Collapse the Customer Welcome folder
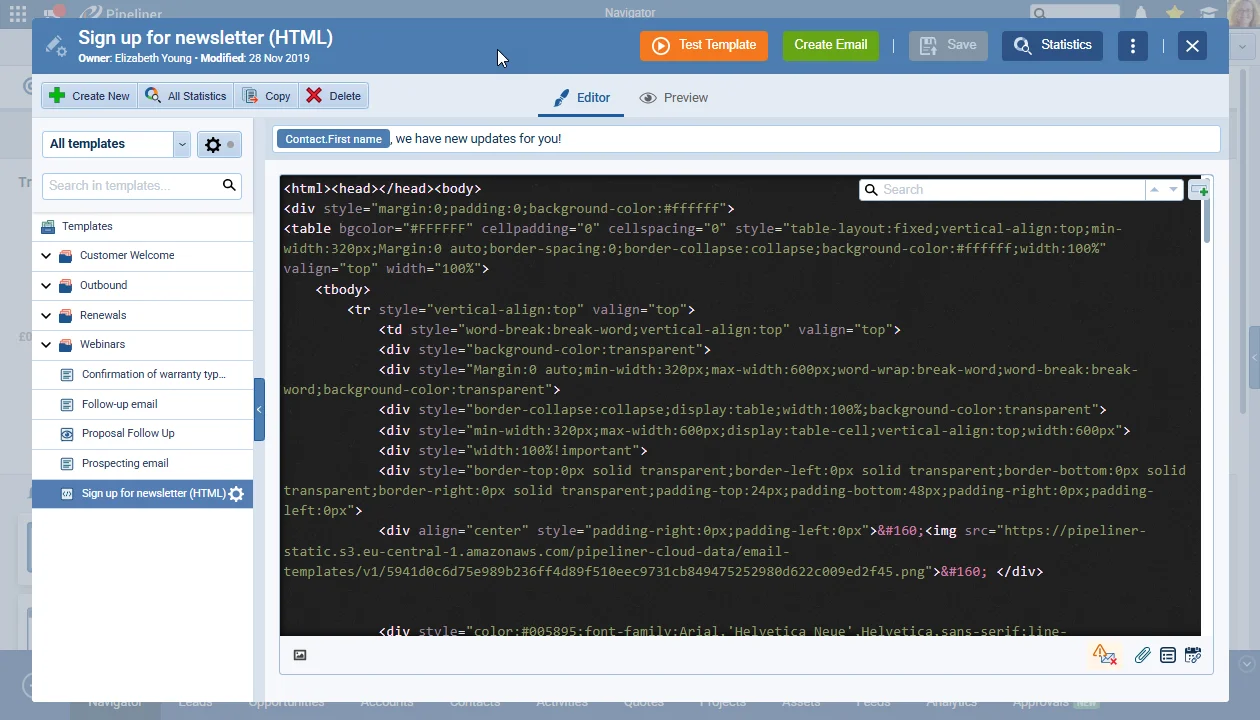The width and height of the screenshot is (1260, 720). [46, 256]
